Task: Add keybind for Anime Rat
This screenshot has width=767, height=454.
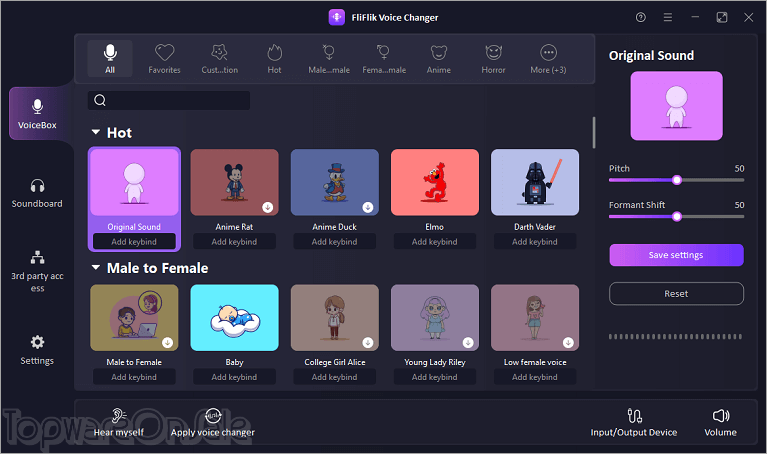Action: coord(234,242)
